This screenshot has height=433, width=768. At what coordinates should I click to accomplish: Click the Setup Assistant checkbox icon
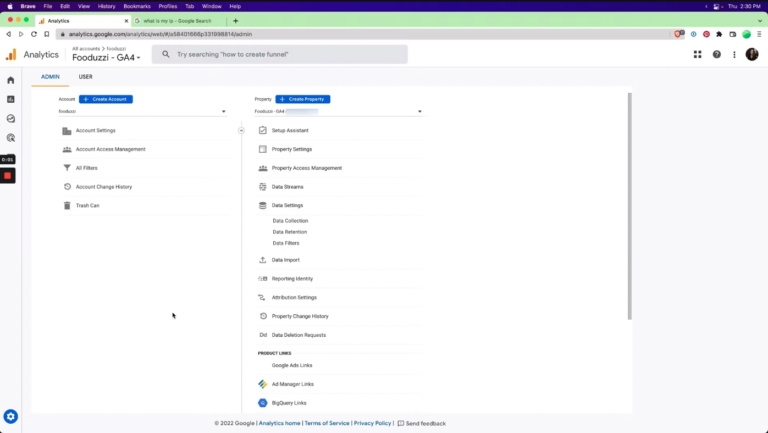tap(263, 130)
